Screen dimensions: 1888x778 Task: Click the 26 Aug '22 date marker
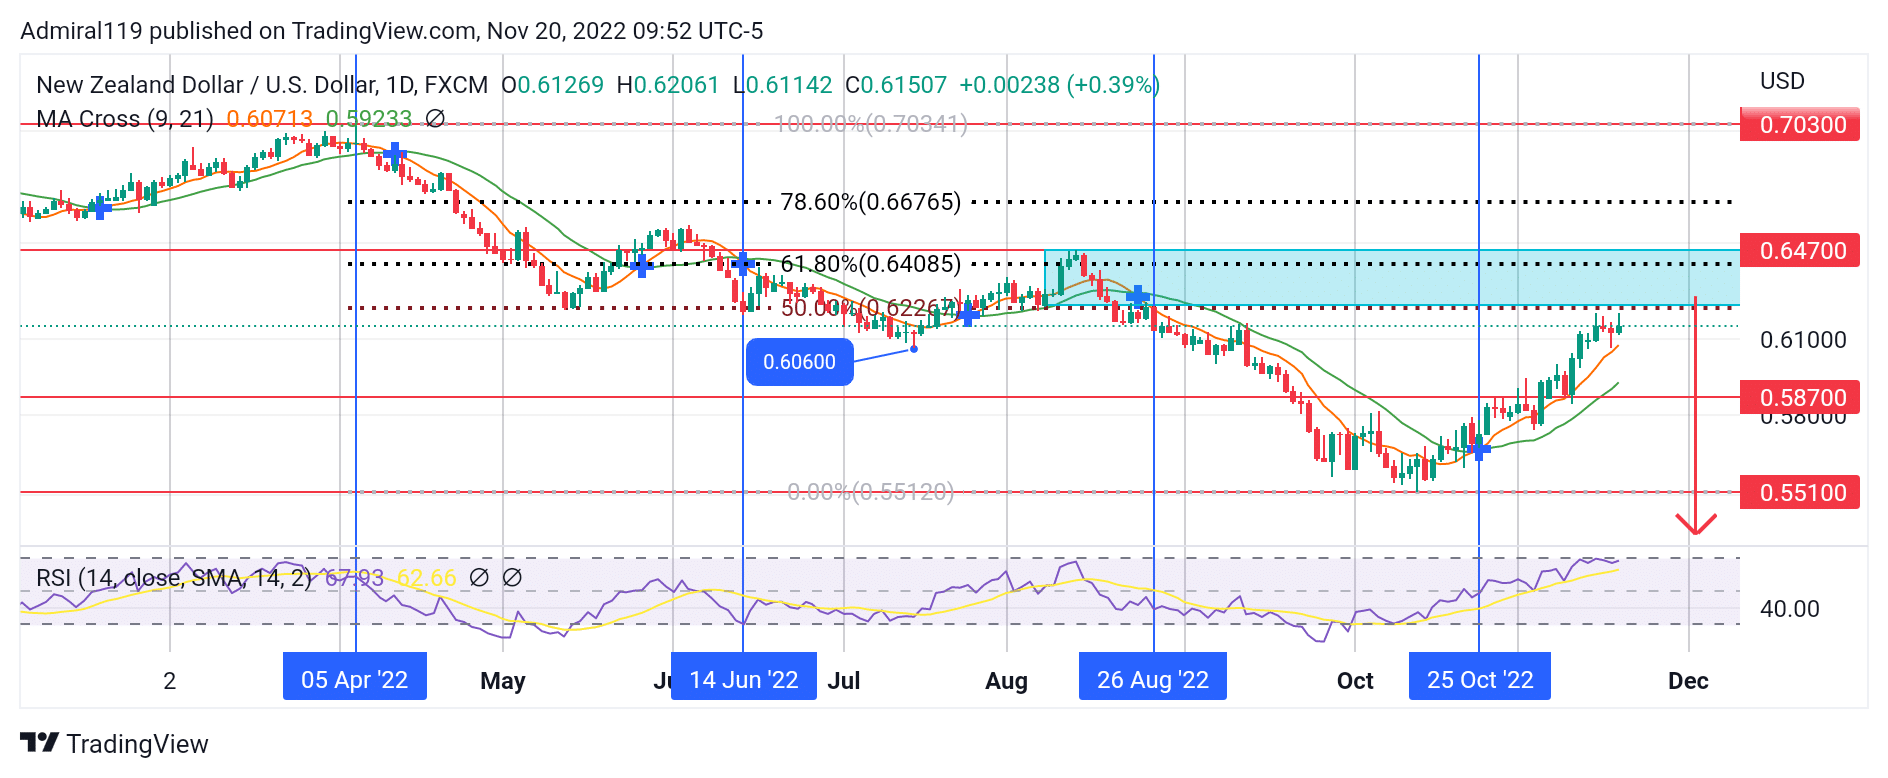coord(1153,677)
